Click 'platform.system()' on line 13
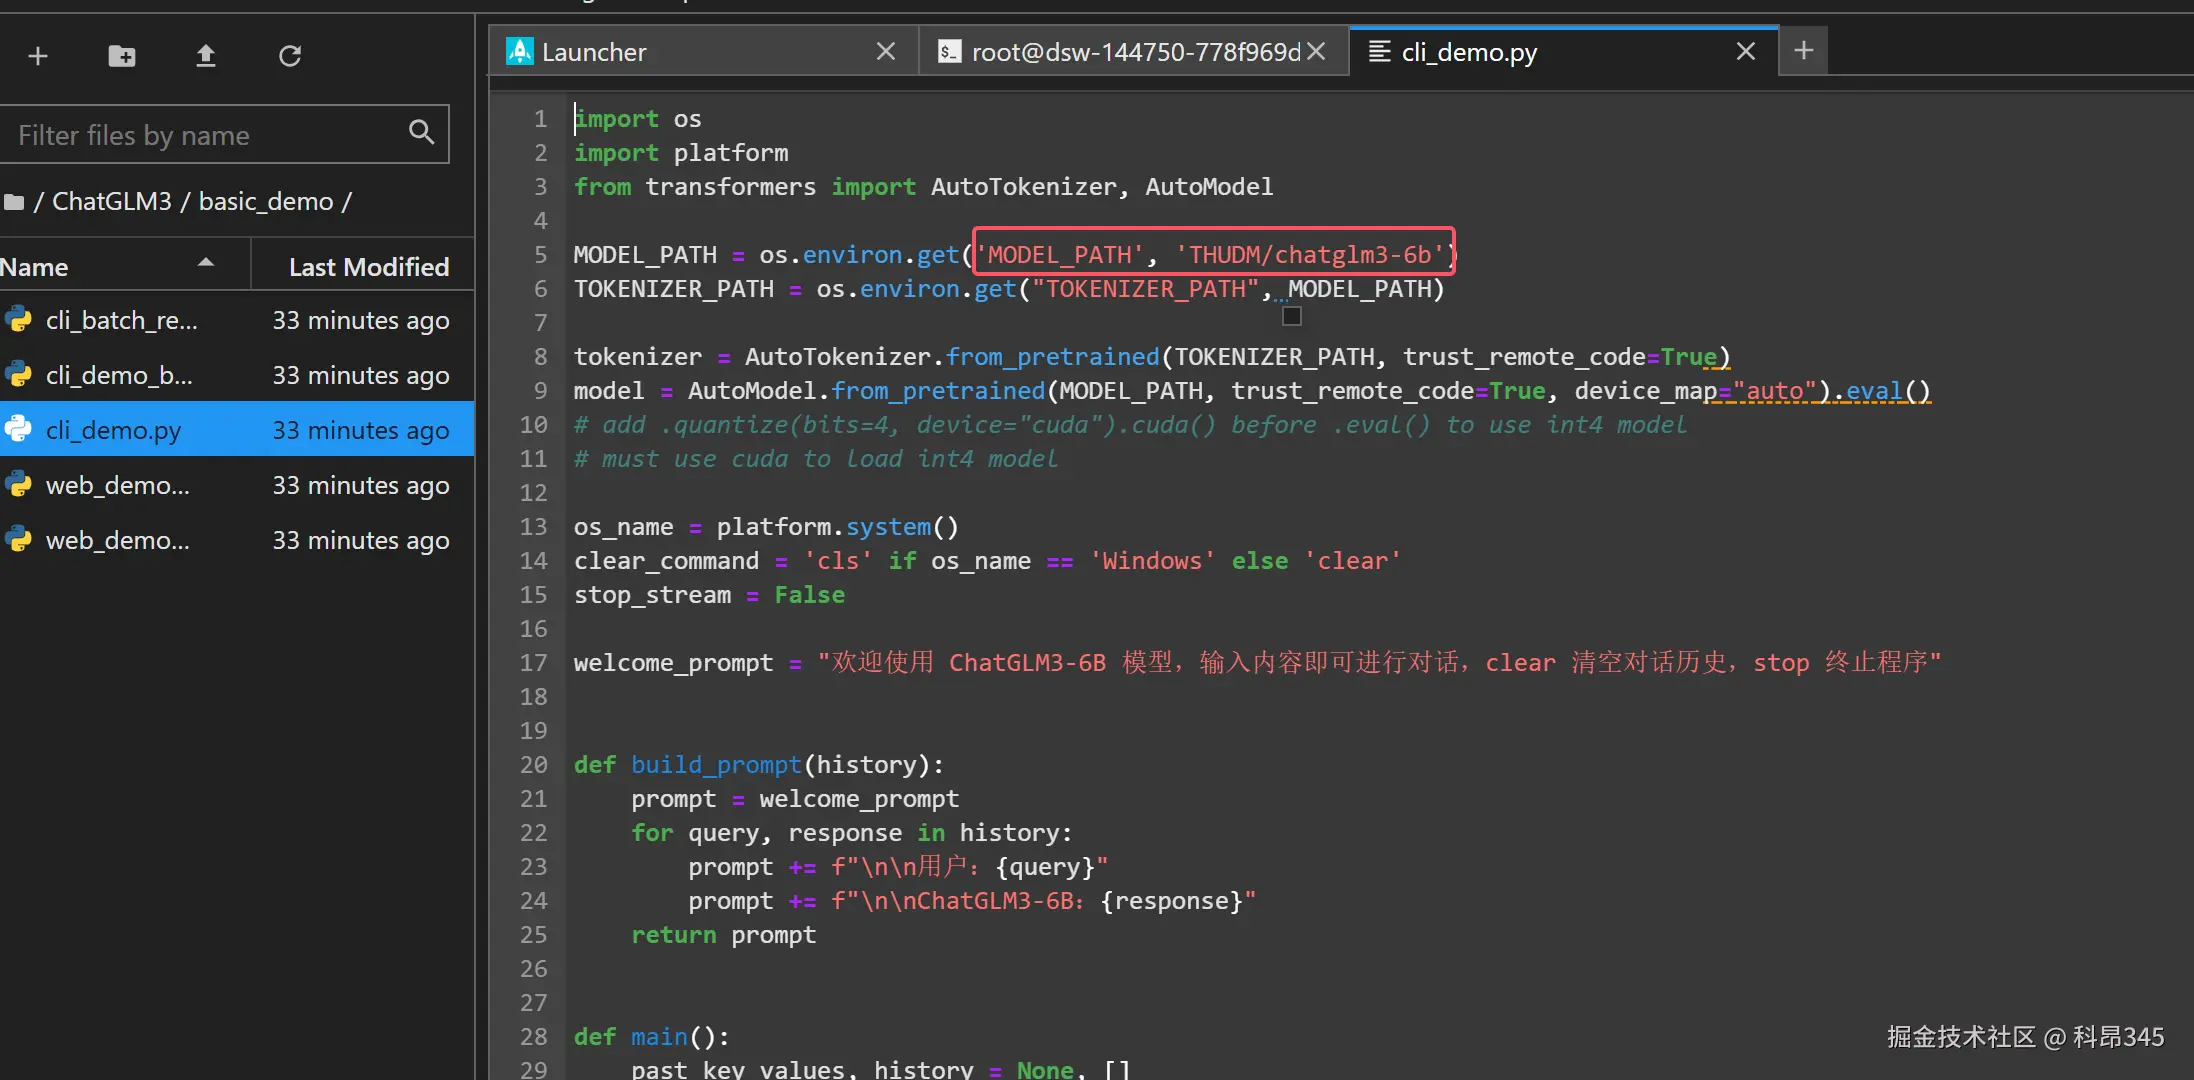 click(838, 527)
